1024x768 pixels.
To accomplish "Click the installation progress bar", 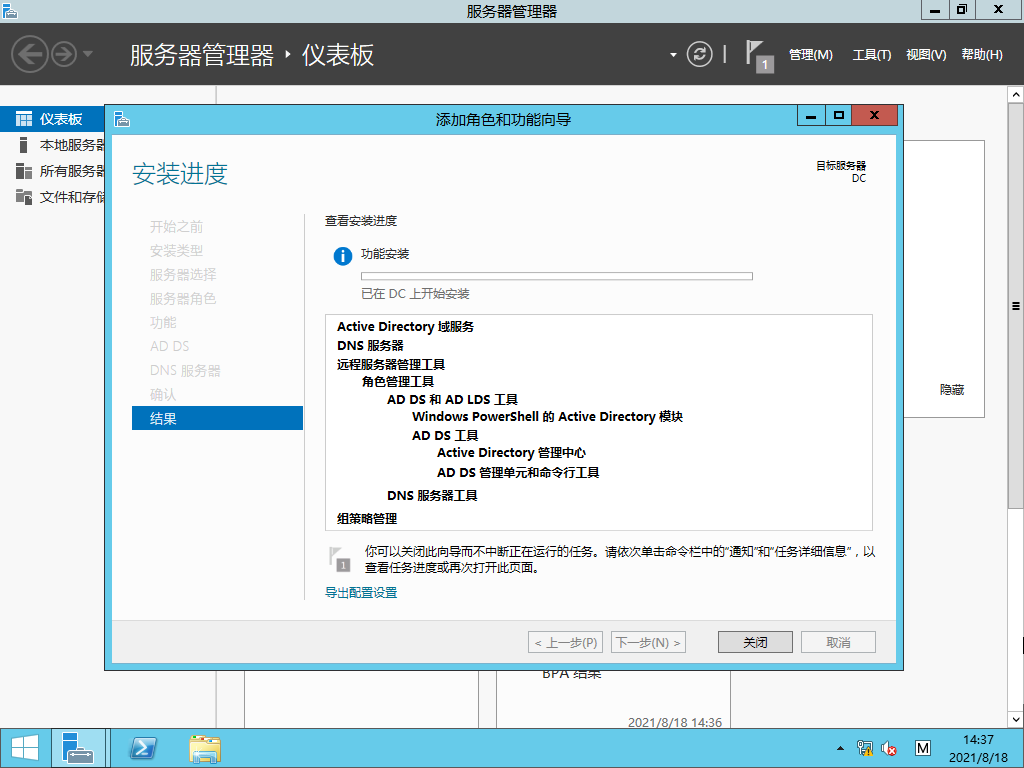I will tap(556, 276).
